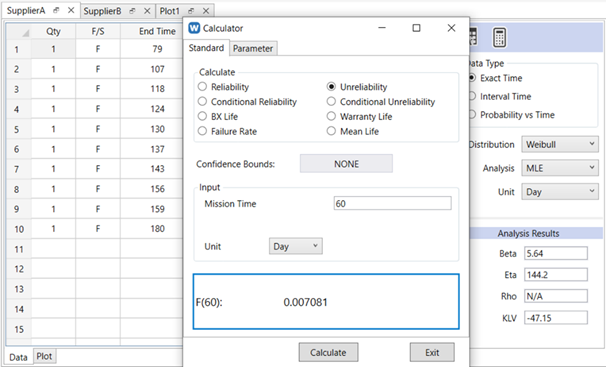The height and width of the screenshot is (367, 606).
Task: Close the Calculator dialog window
Action: [451, 28]
